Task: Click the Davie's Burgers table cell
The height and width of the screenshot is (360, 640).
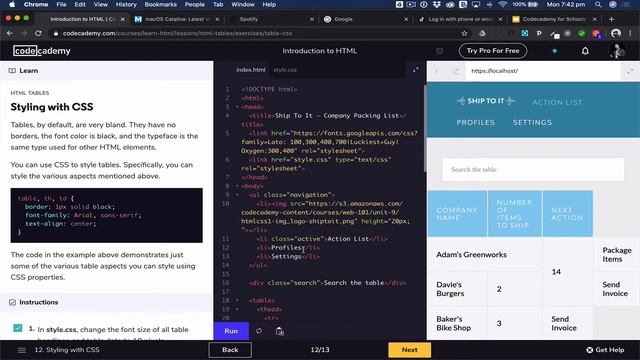Action: click(x=457, y=289)
